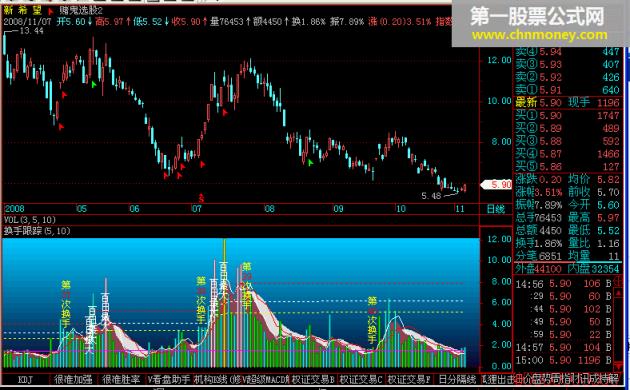
Task: Open the 权证交易B tab
Action: pos(313,379)
